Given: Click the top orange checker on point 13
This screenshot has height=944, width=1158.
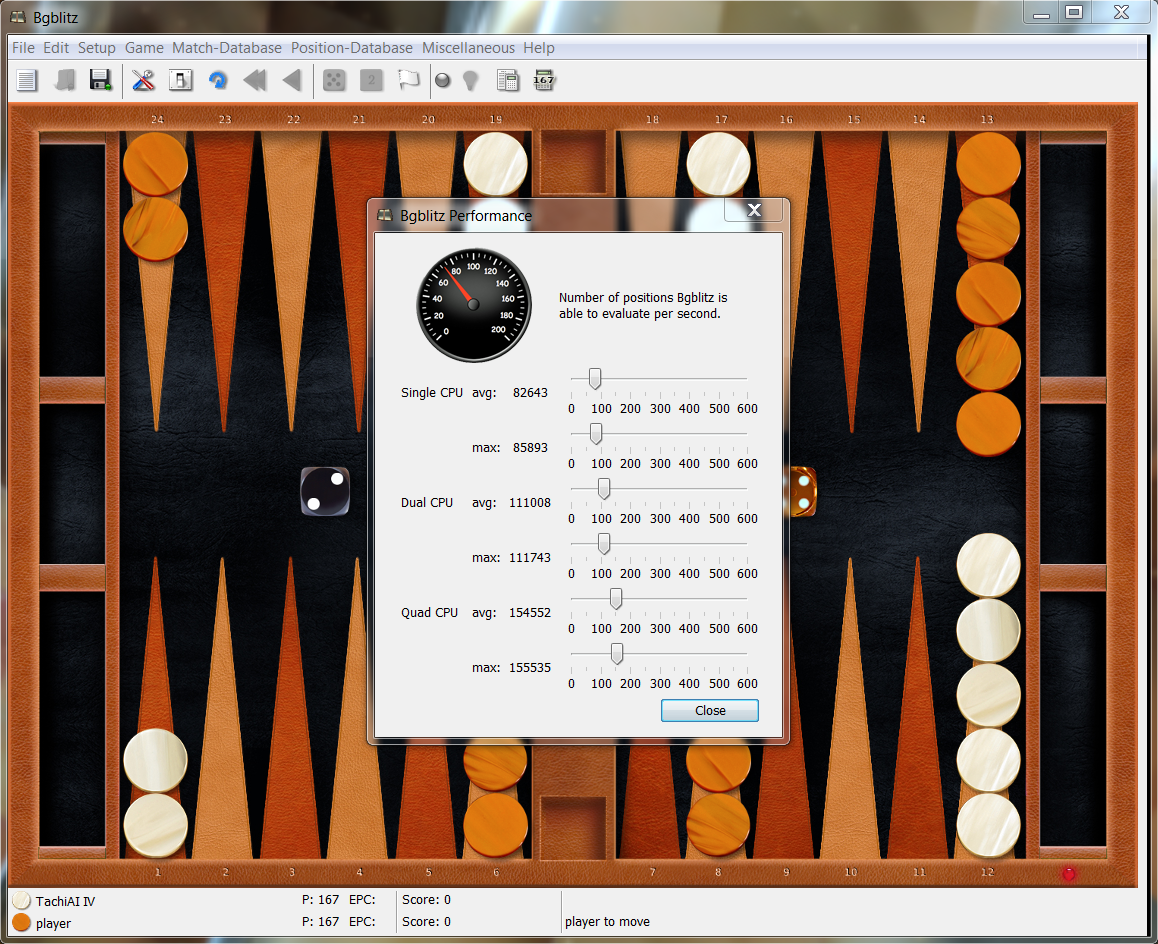Looking at the screenshot, I should click(x=988, y=164).
